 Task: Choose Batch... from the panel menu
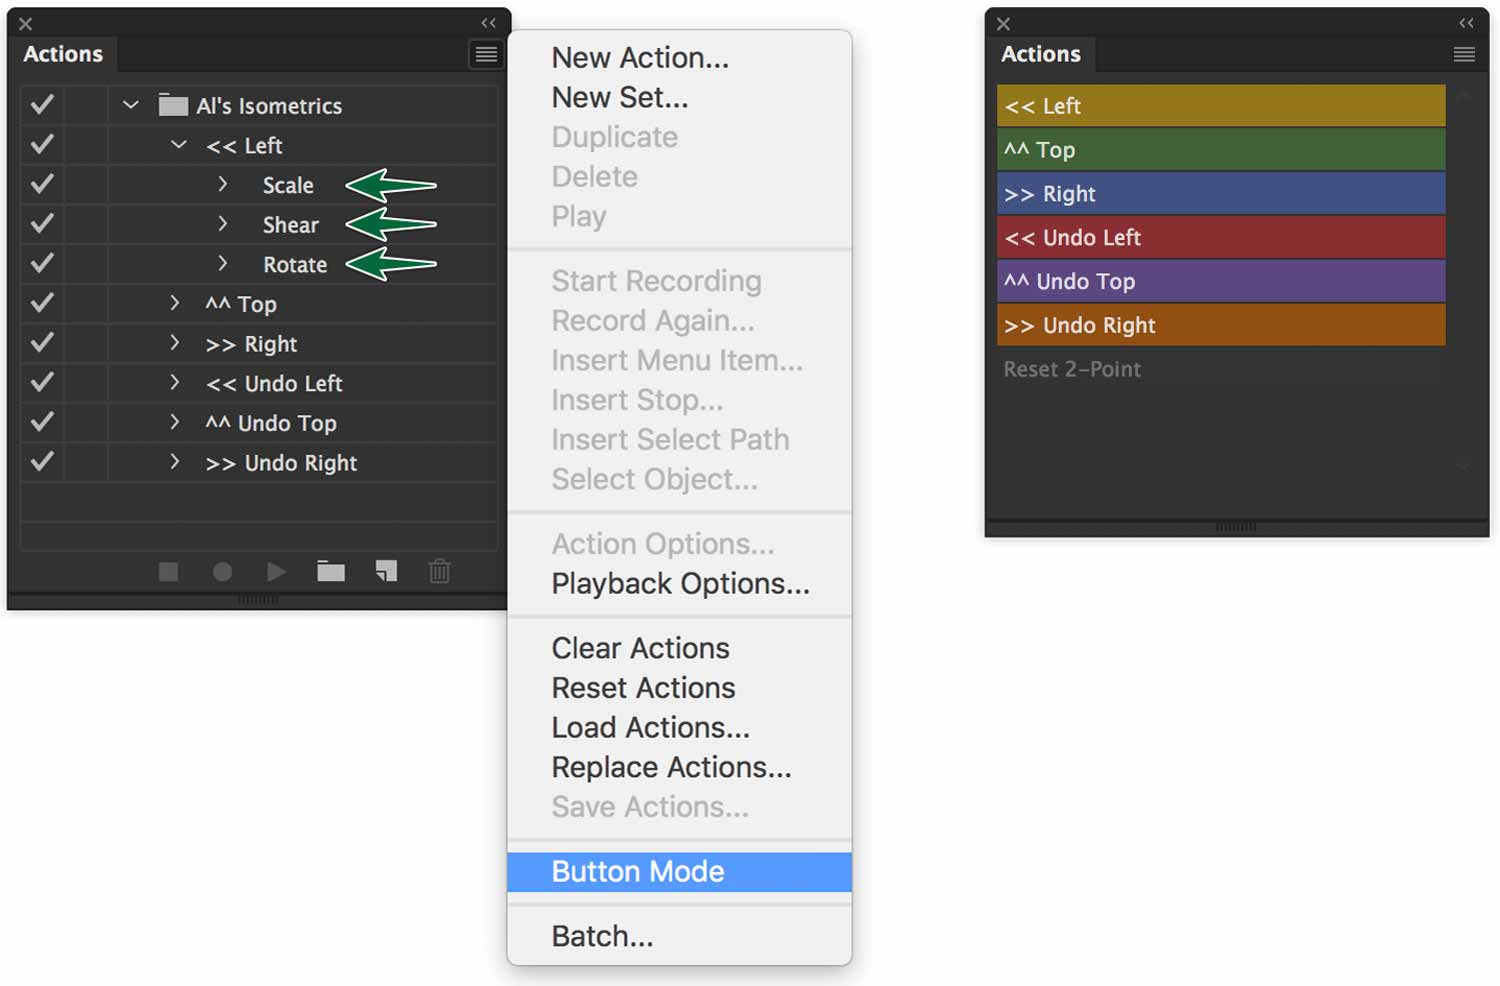click(x=680, y=936)
